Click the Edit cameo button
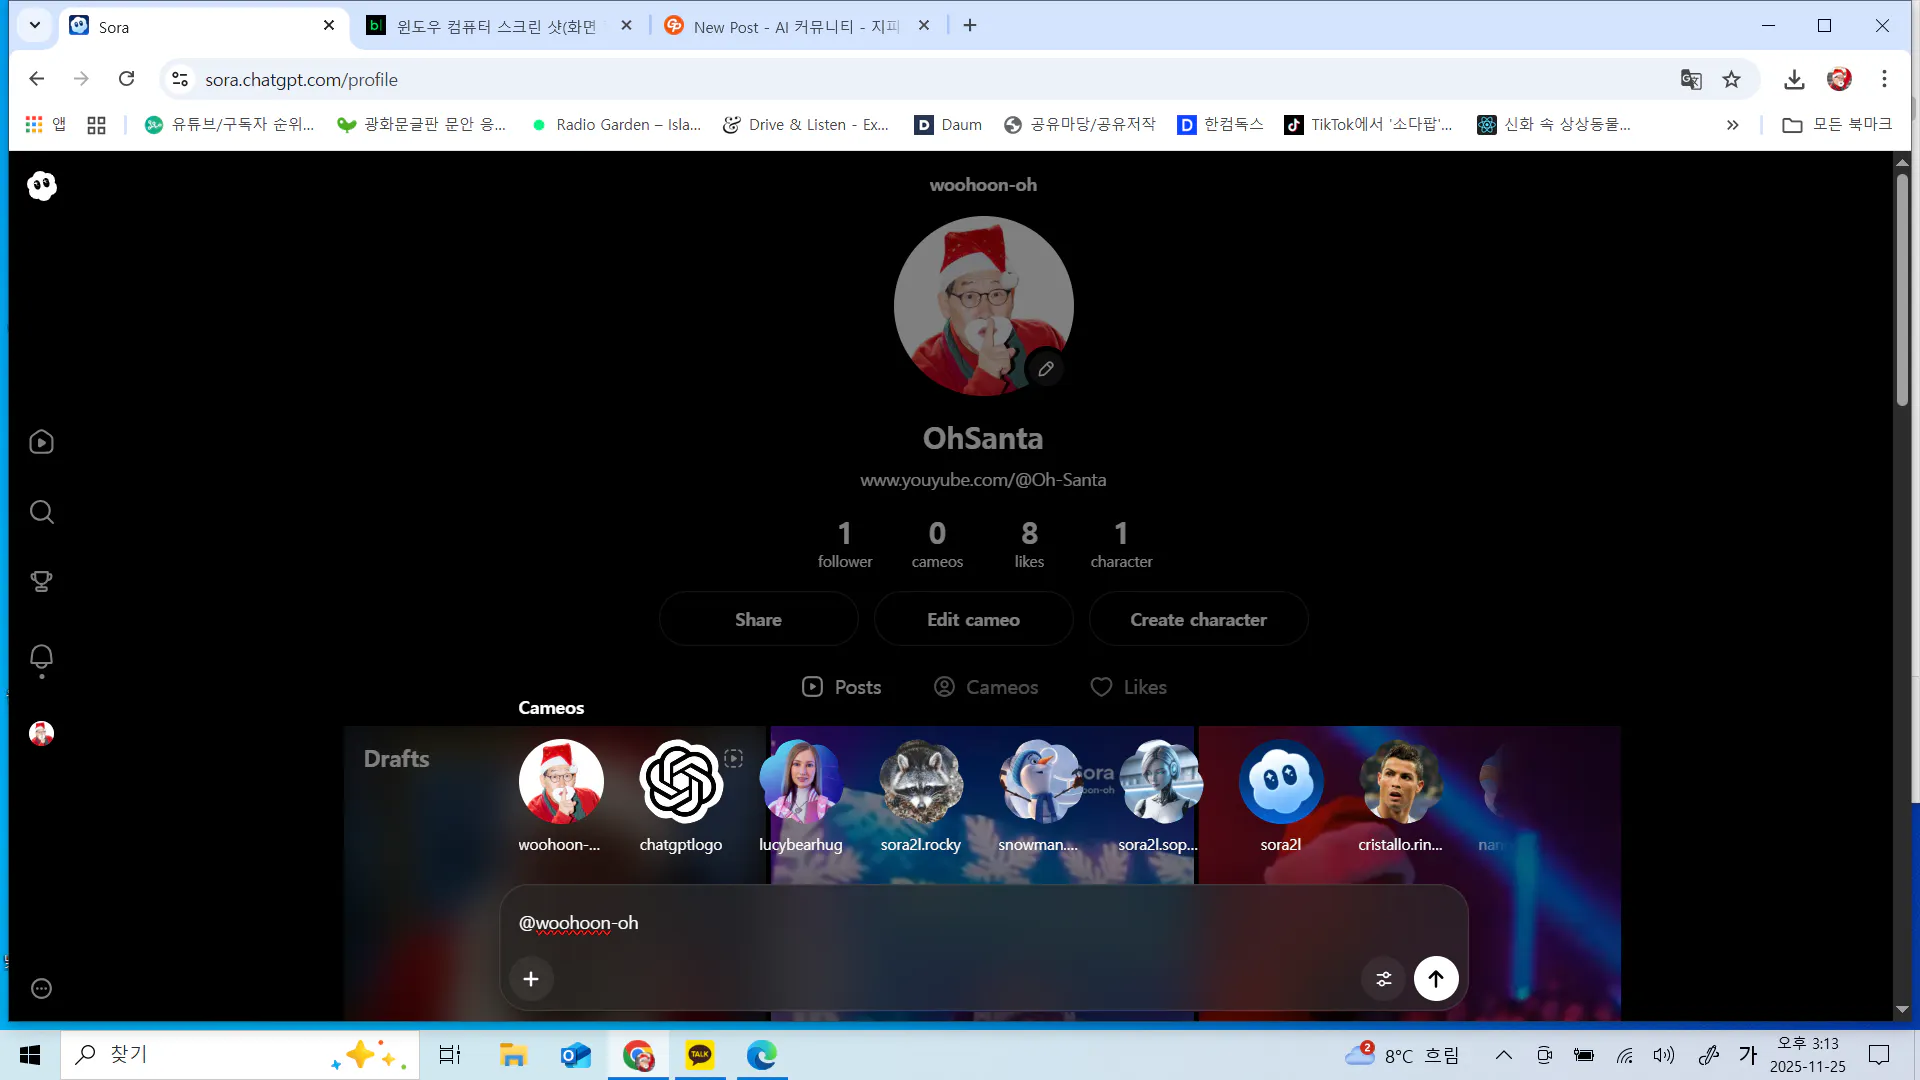This screenshot has height=1080, width=1920. pos(973,620)
